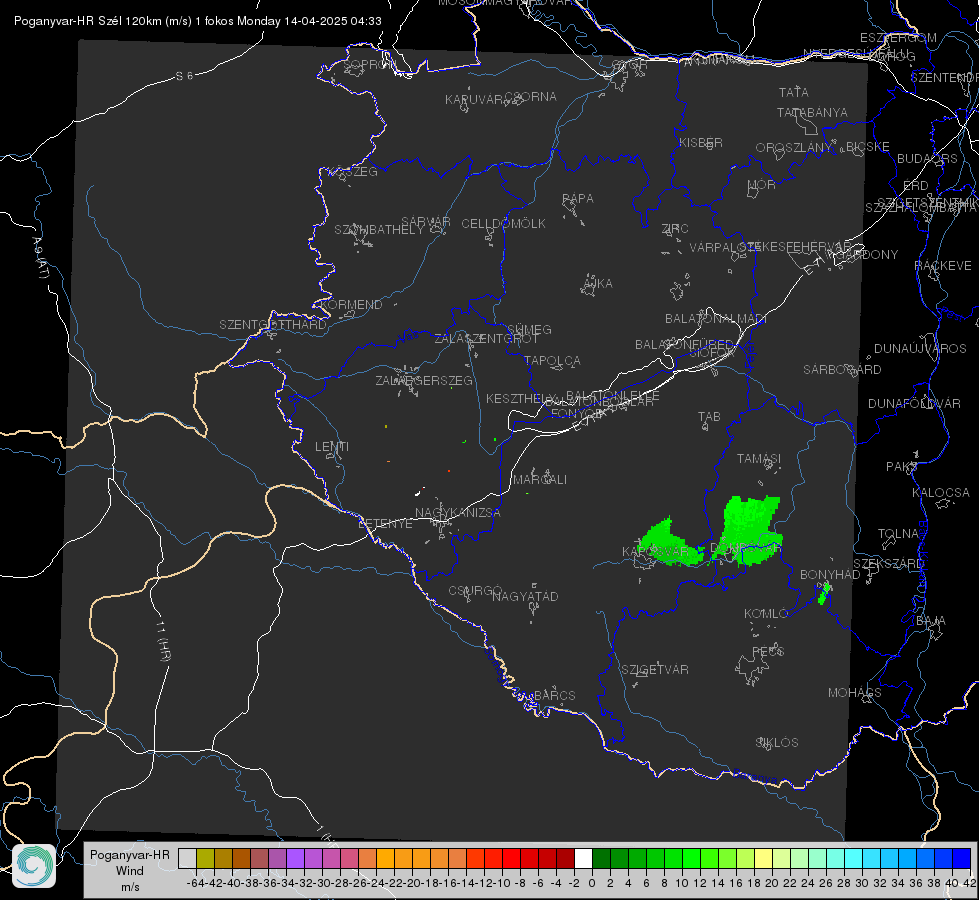Click the TOLNA city label
The image size is (979, 900).
(899, 534)
